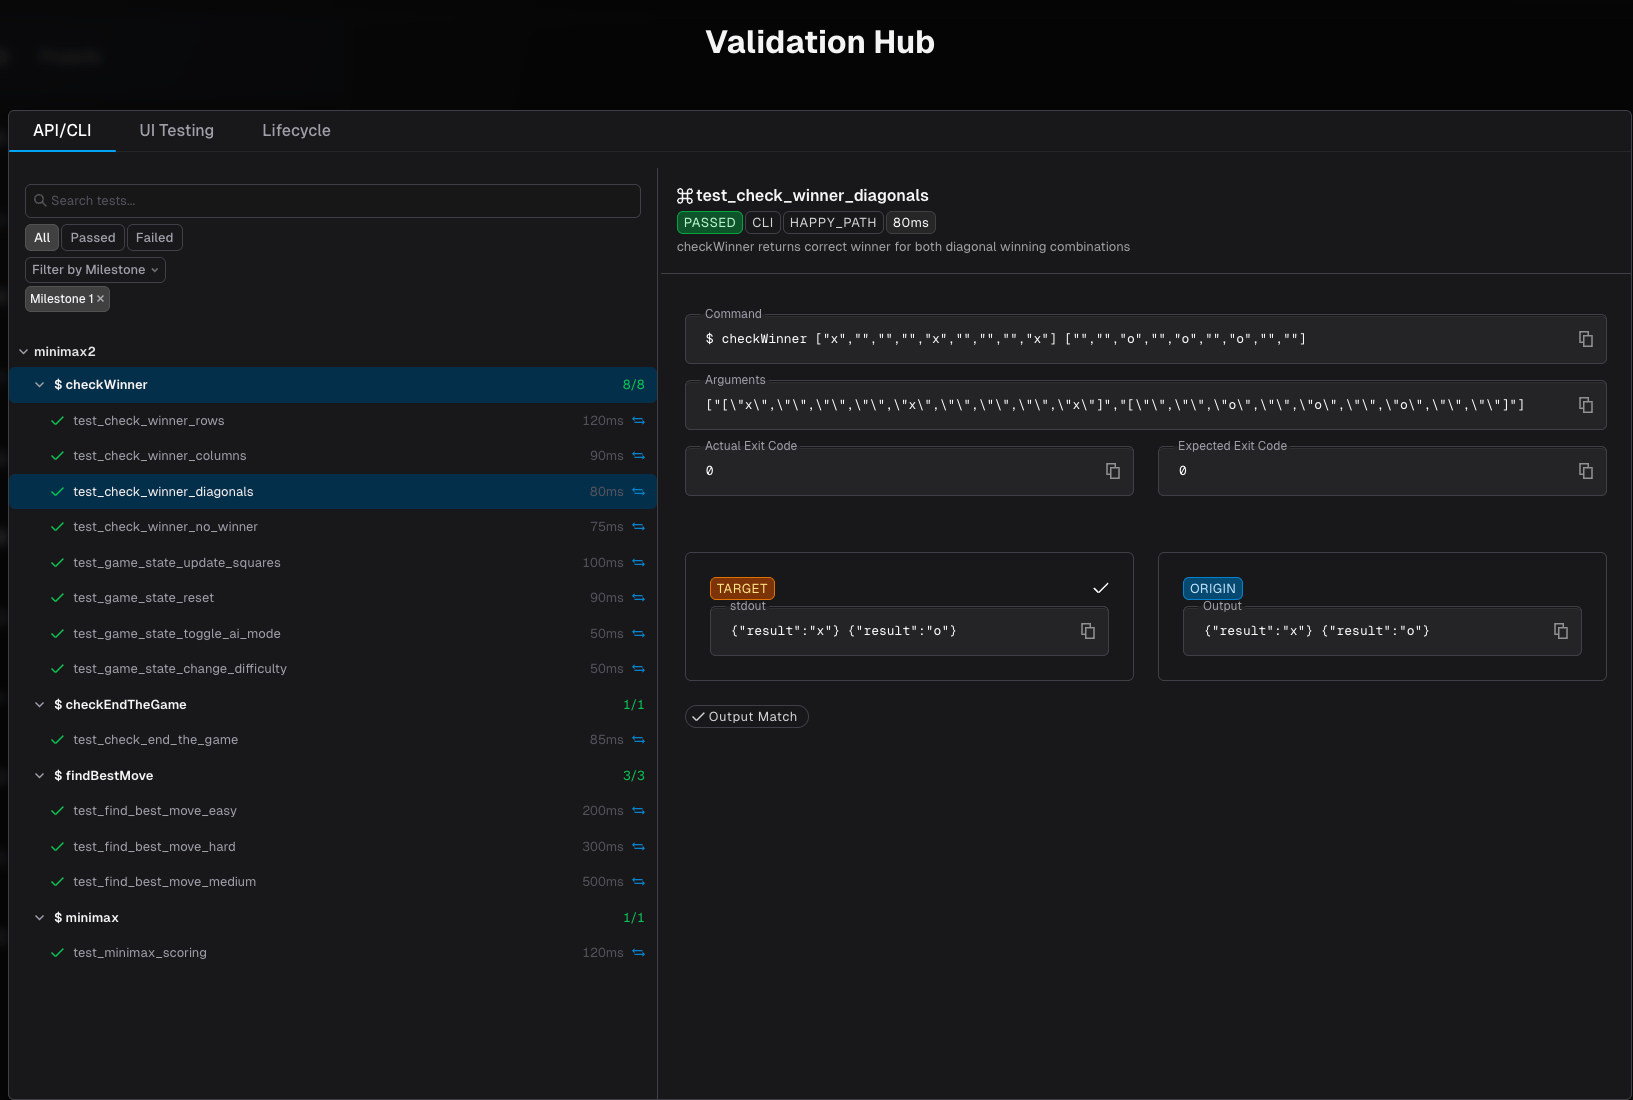Switch to the API/CLI tab
This screenshot has height=1100, width=1633.
[62, 131]
